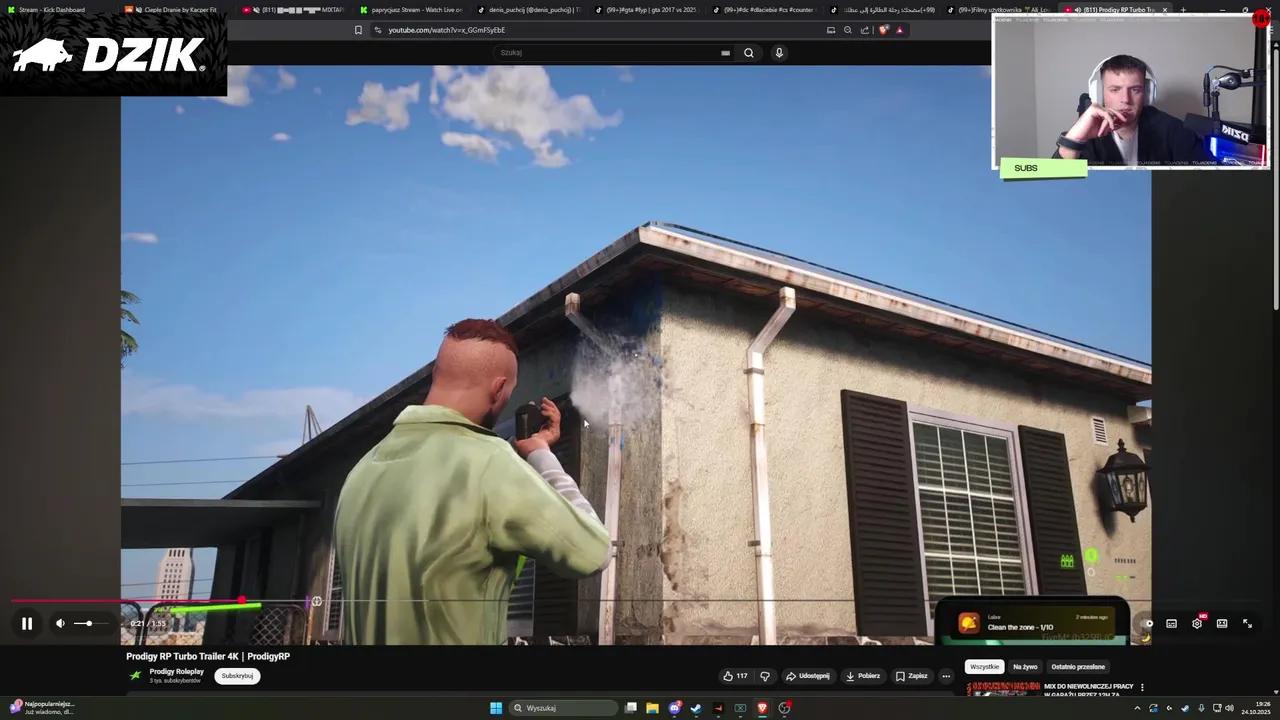Image resolution: width=1280 pixels, height=720 pixels.
Task: Open File Explorer from the taskbar
Action: [x=652, y=708]
